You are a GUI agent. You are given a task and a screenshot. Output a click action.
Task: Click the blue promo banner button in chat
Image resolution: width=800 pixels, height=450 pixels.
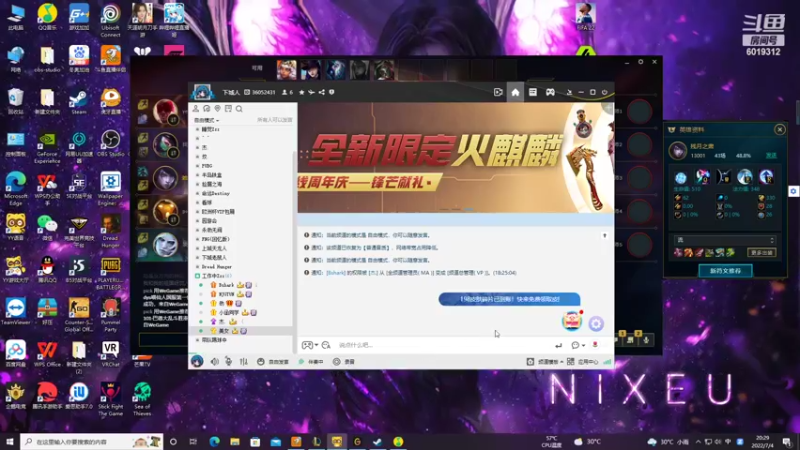point(509,299)
